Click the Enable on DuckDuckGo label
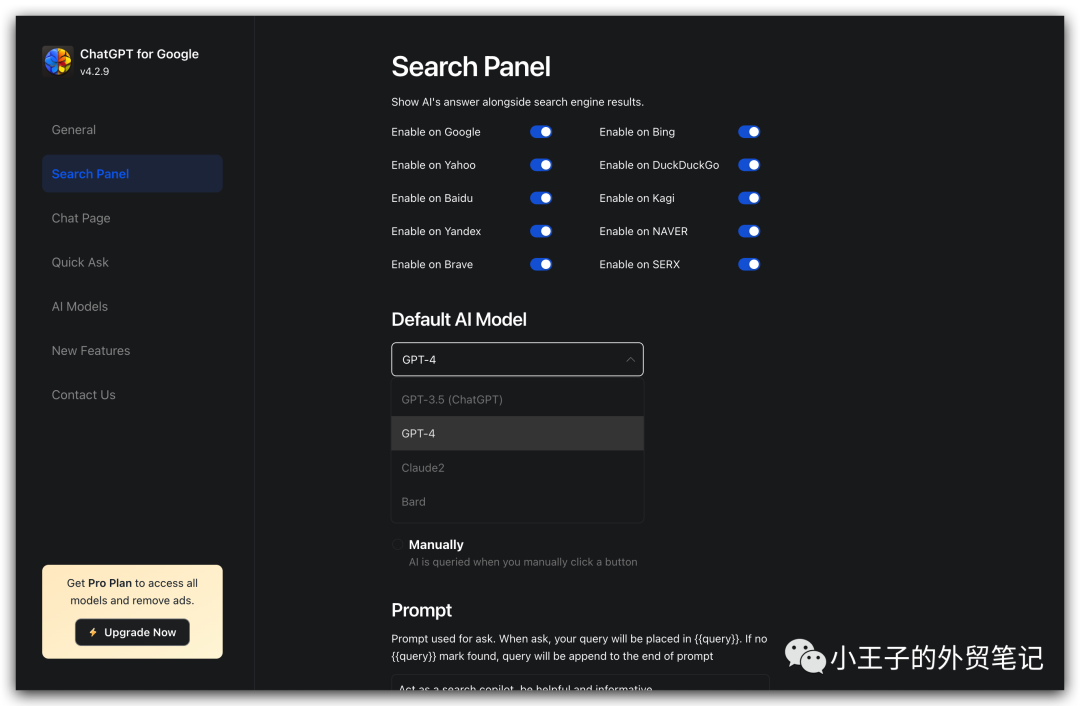1080x706 pixels. click(659, 165)
